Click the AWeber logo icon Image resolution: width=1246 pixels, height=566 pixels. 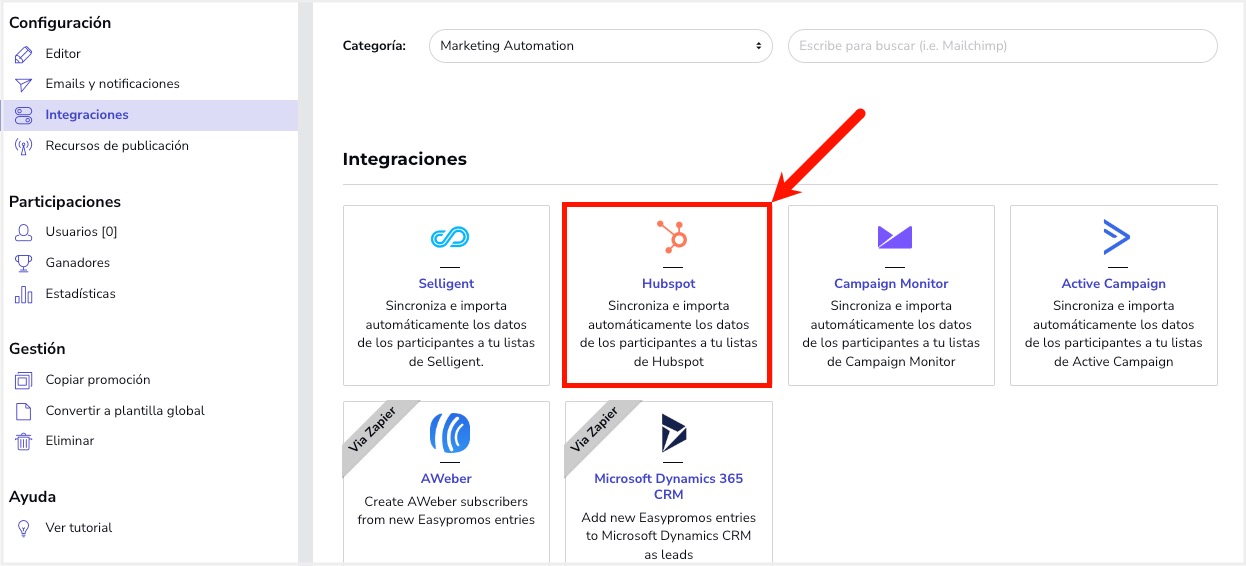pyautogui.click(x=449, y=433)
